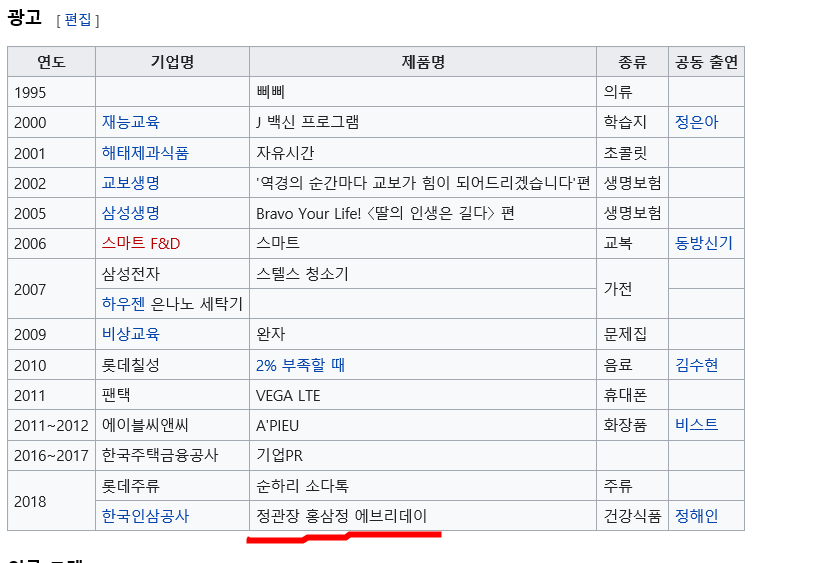Open the 해태제과식품 link

tap(145, 153)
